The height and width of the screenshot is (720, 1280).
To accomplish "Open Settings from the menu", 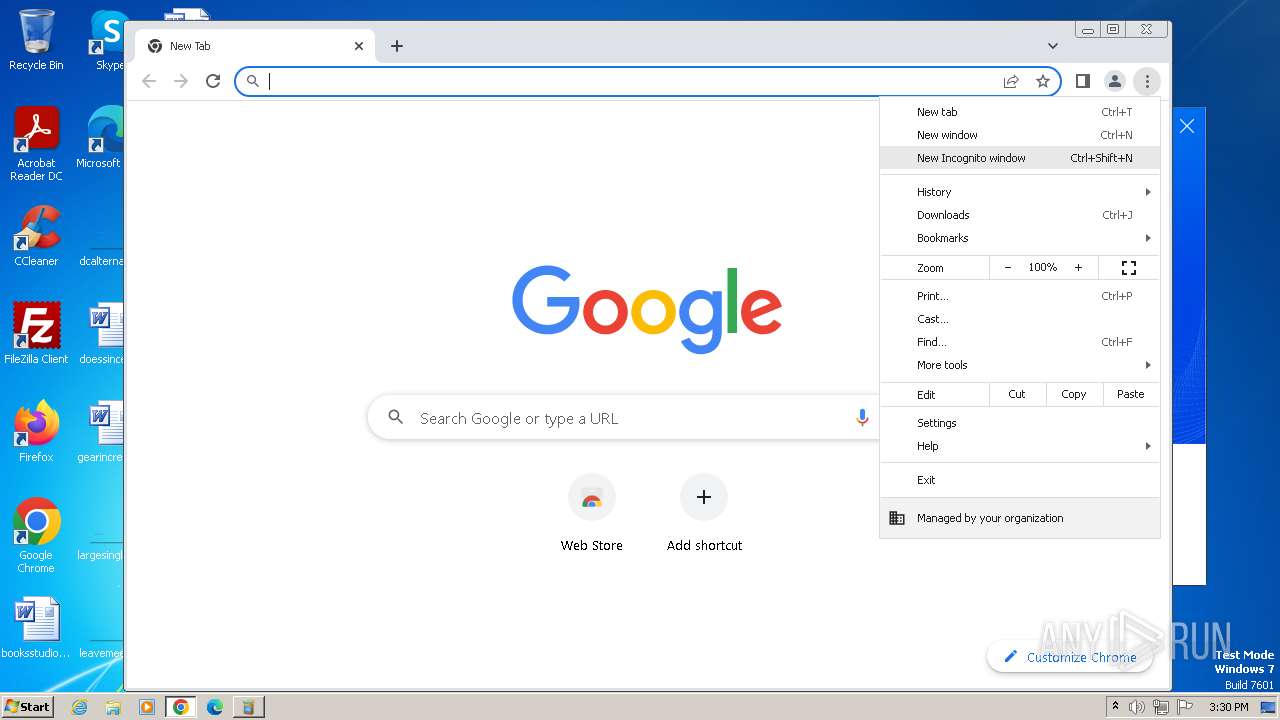I will (1020, 423).
